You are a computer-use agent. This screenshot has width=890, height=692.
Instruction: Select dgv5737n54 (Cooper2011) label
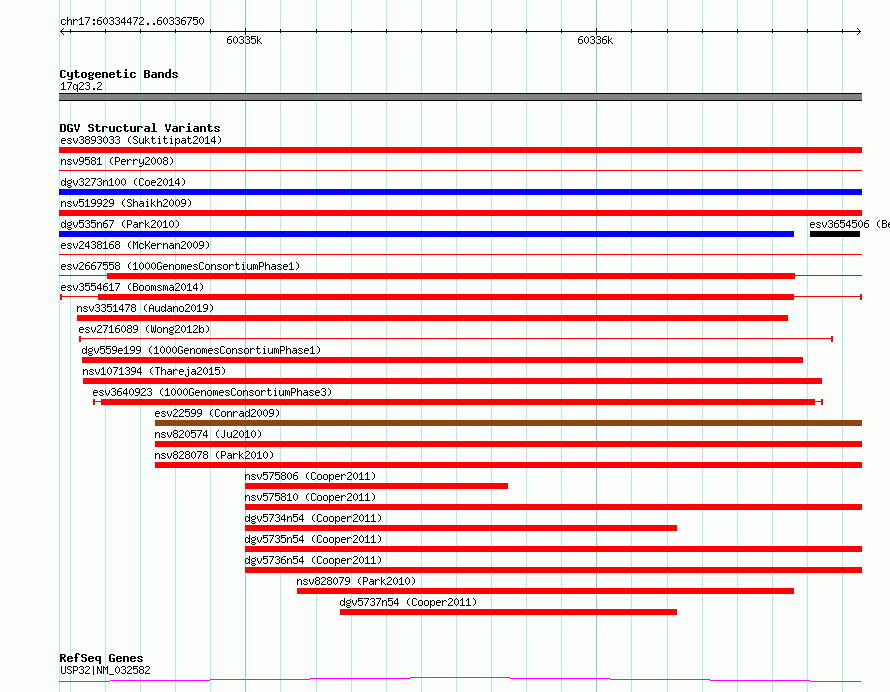[408, 602]
